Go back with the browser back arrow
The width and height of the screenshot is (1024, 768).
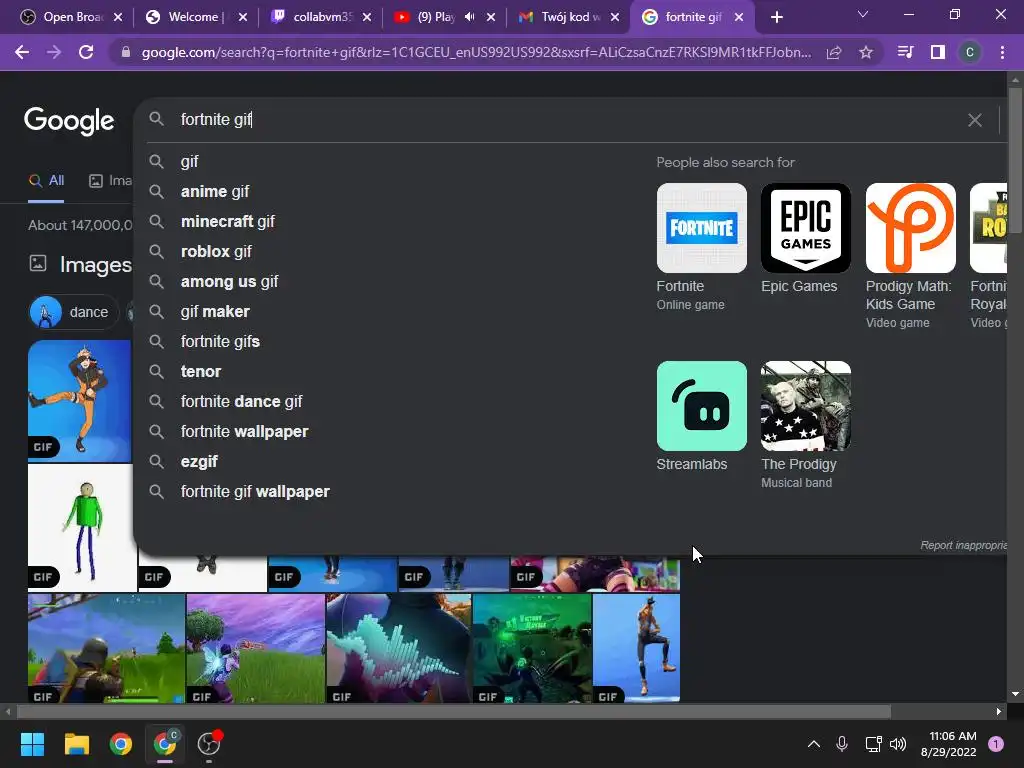[x=22, y=52]
